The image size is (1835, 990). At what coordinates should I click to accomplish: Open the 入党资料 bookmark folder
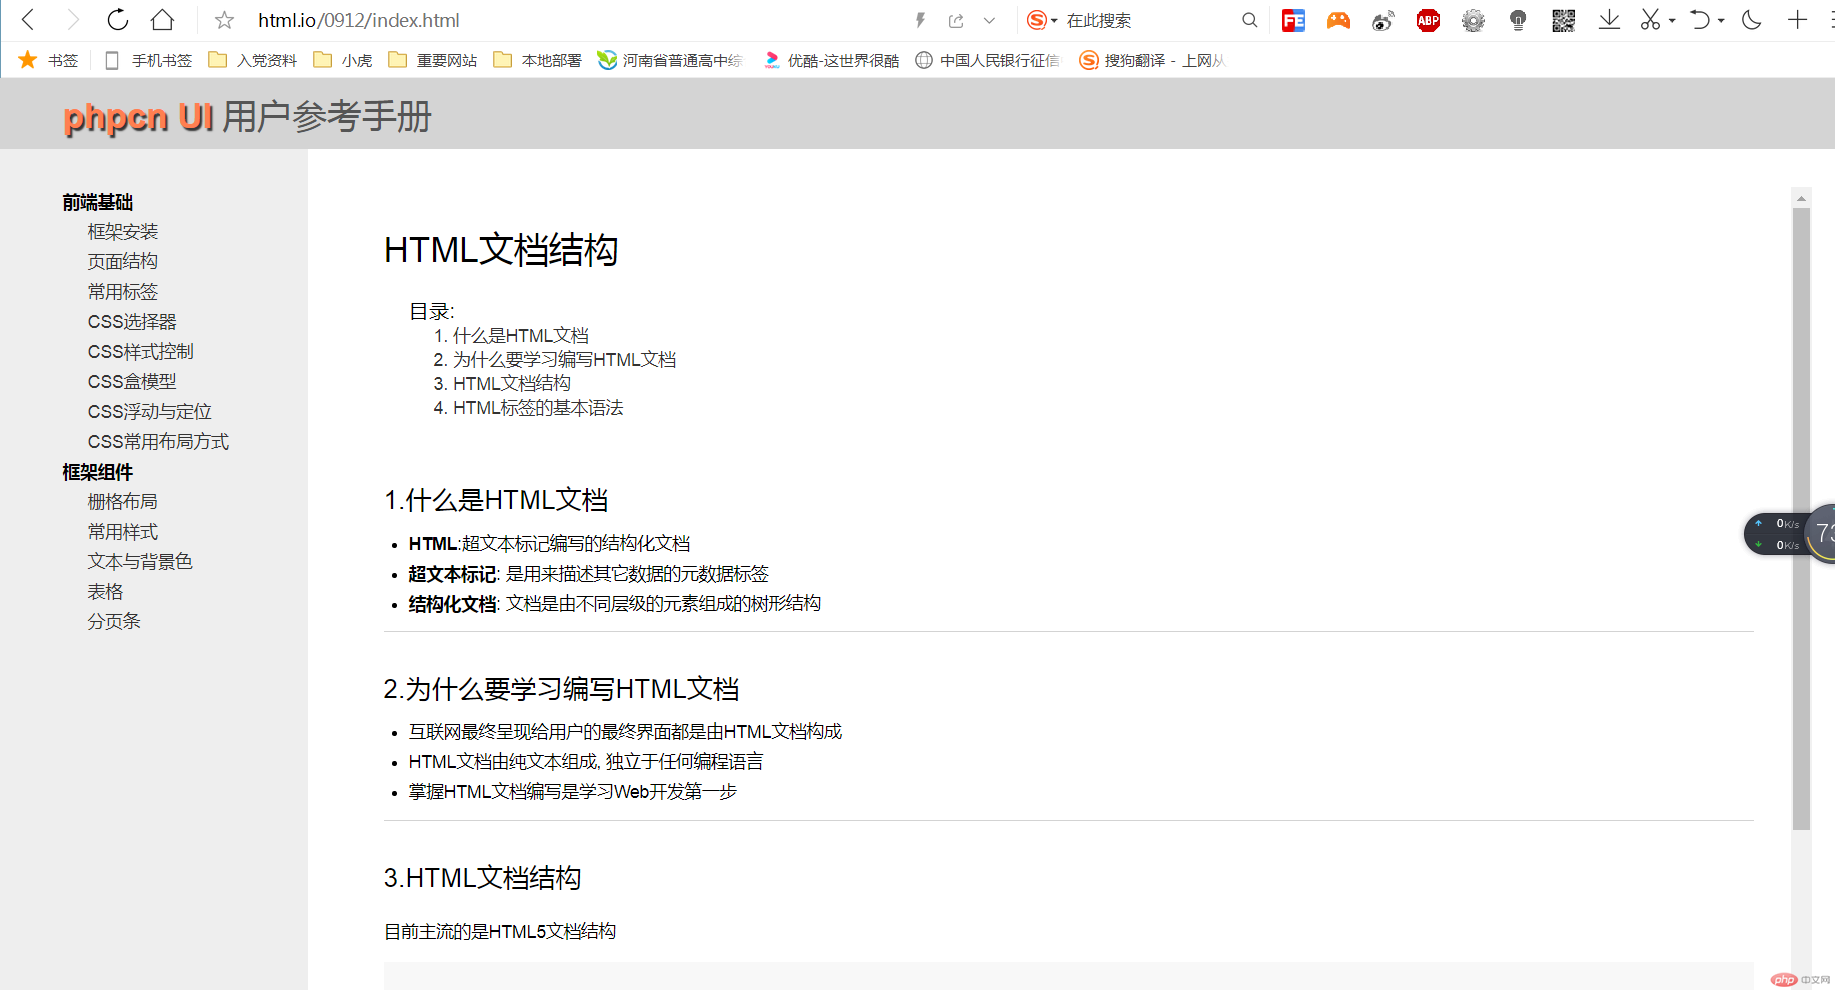pos(253,60)
